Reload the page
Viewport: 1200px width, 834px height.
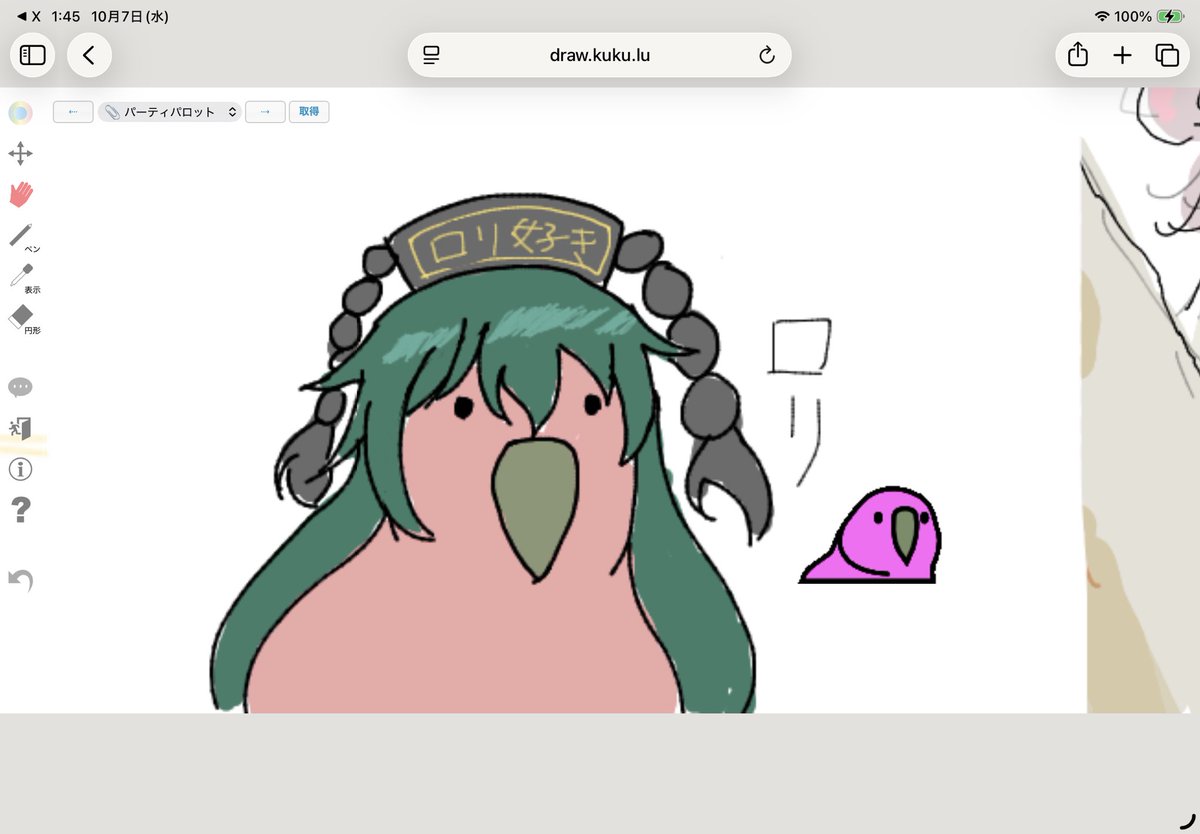click(x=767, y=55)
